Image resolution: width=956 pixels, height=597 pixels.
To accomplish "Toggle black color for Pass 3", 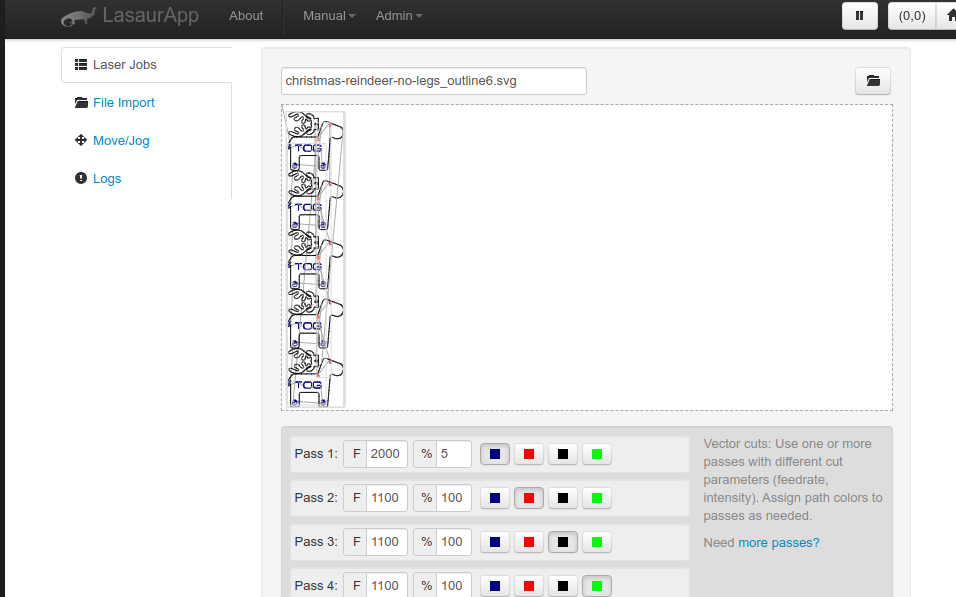I will pyautogui.click(x=563, y=542).
